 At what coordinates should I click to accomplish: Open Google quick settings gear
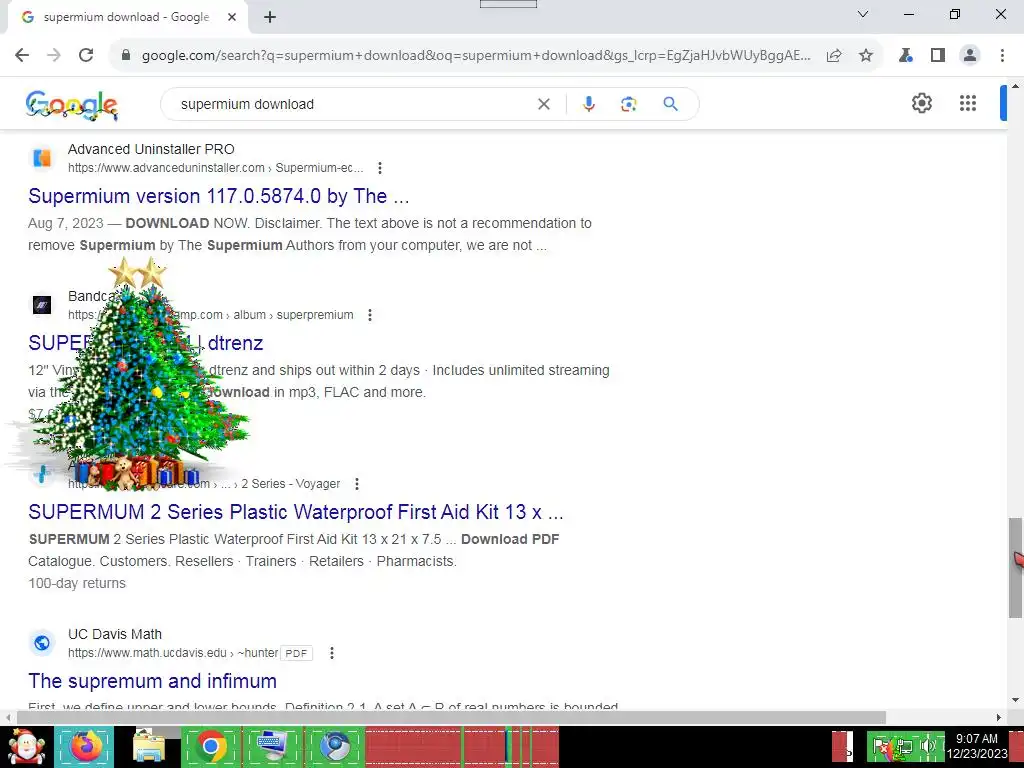pos(921,103)
